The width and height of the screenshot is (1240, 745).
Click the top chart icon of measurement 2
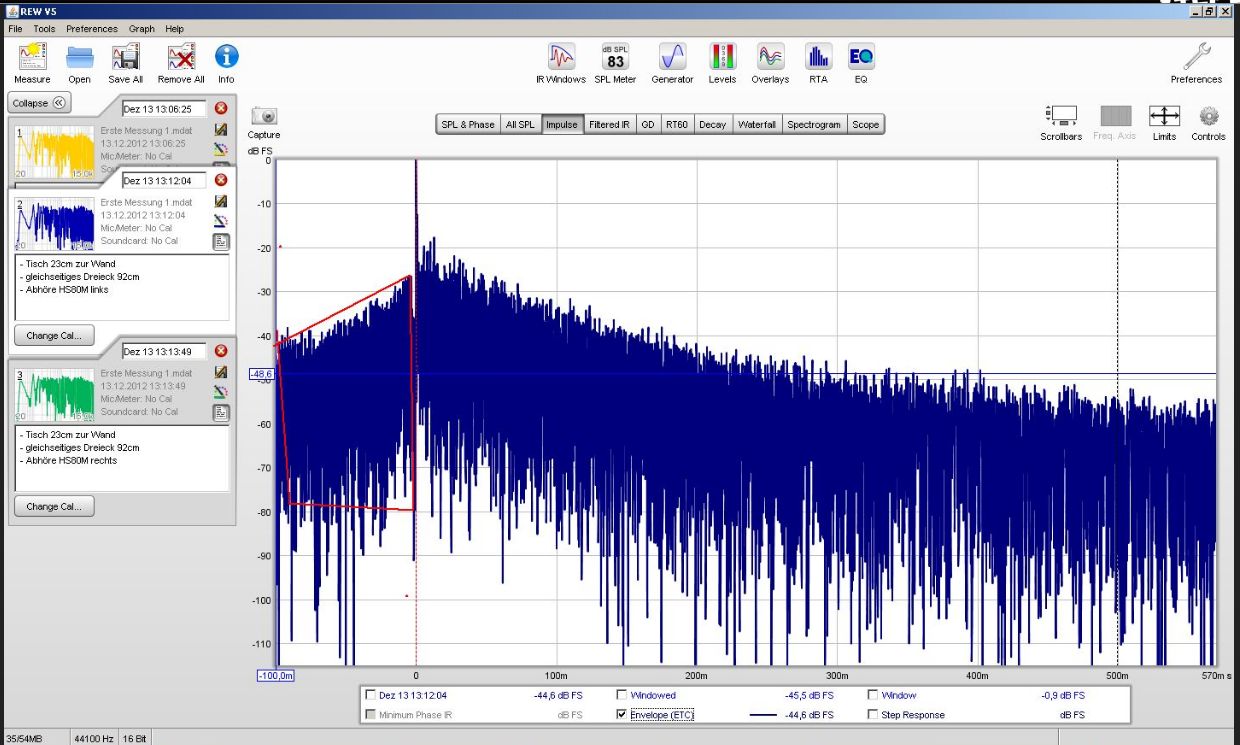pyautogui.click(x=221, y=201)
